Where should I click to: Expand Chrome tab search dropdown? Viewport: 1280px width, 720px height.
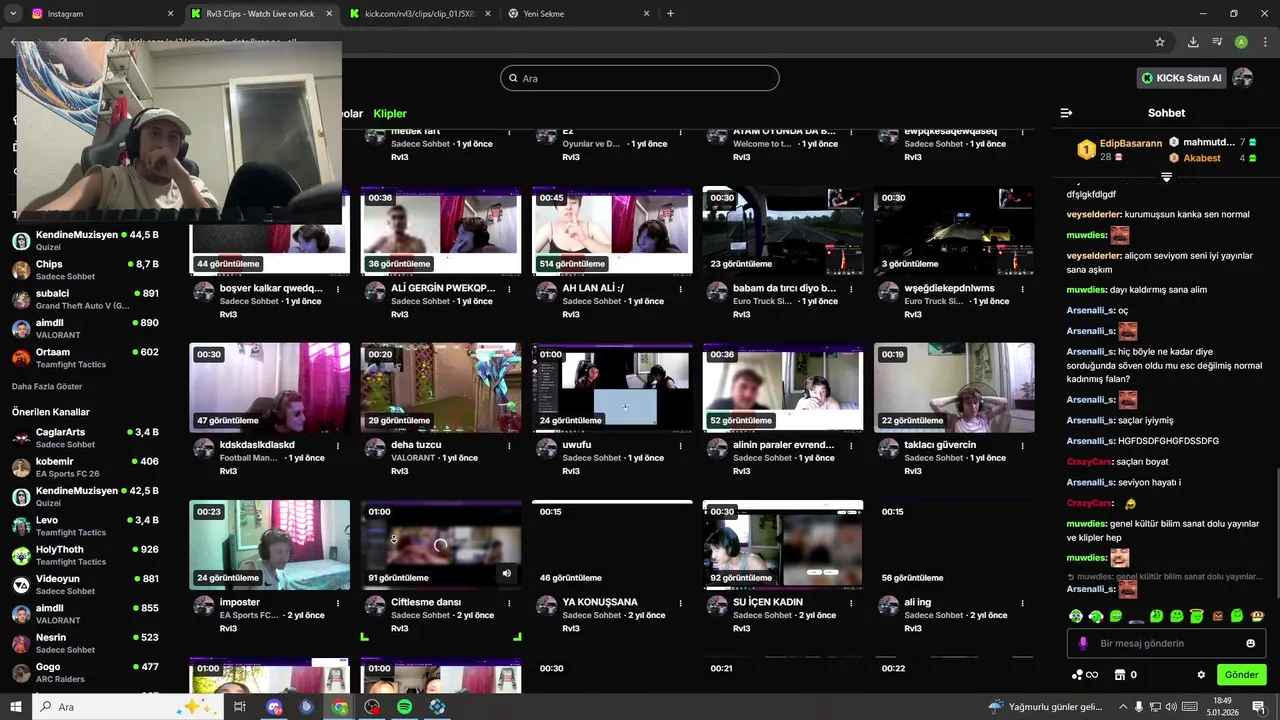(13, 13)
